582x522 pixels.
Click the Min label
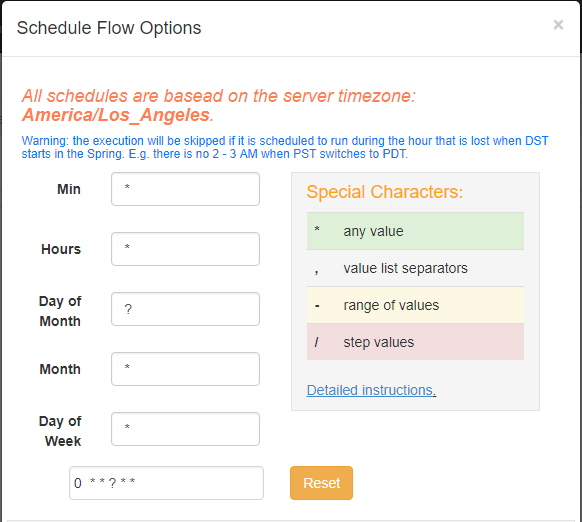coord(69,189)
